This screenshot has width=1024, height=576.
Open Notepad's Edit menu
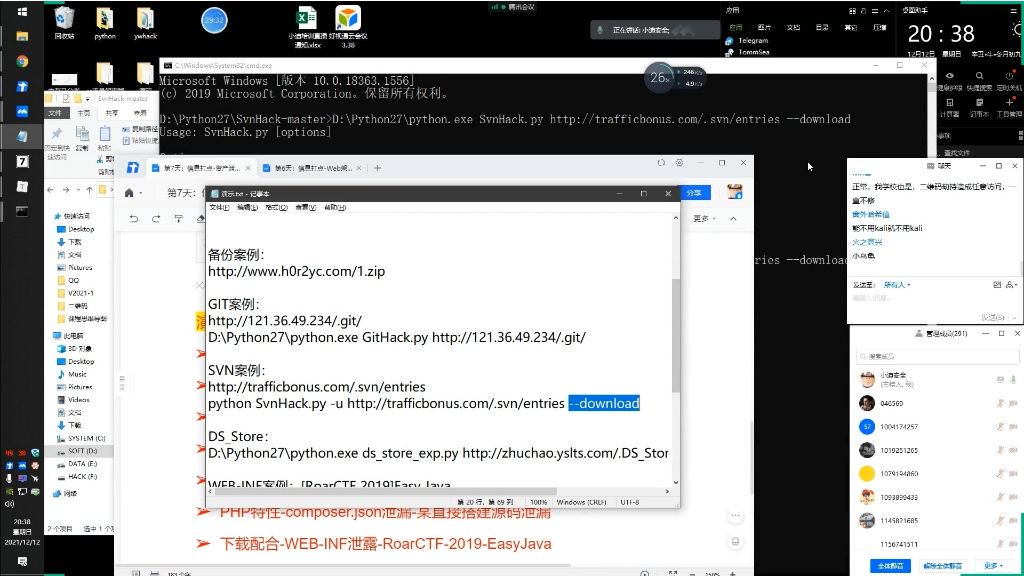(x=248, y=207)
